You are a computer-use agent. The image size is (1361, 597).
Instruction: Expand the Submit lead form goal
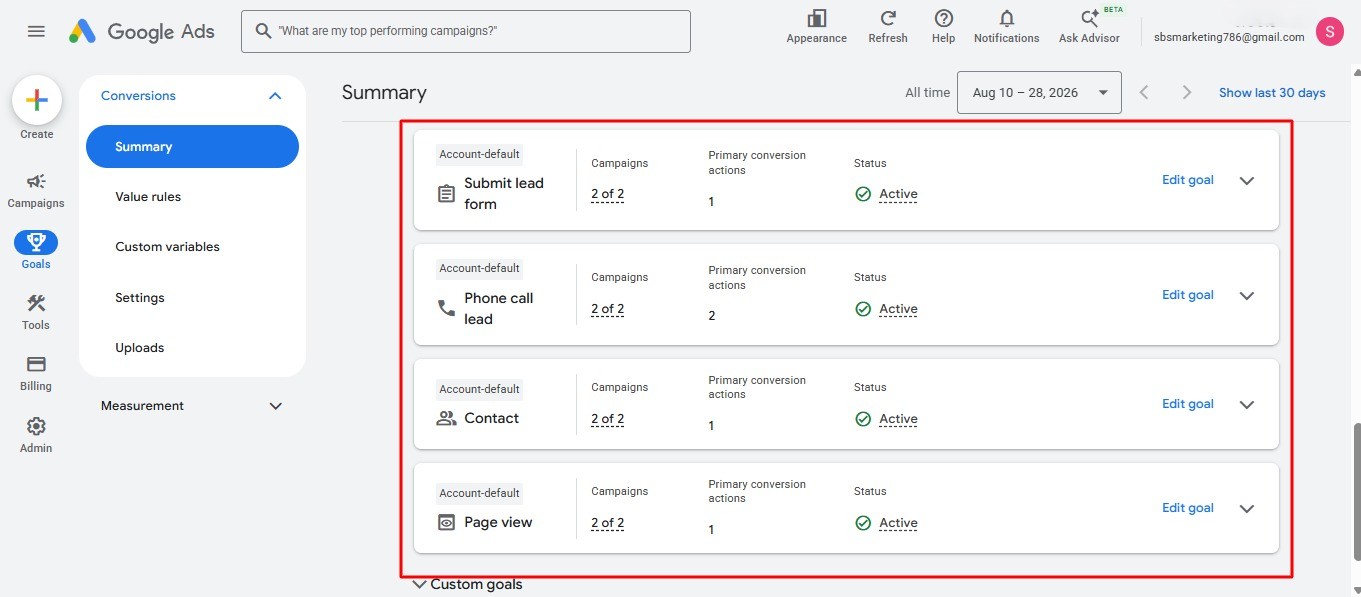pos(1246,181)
